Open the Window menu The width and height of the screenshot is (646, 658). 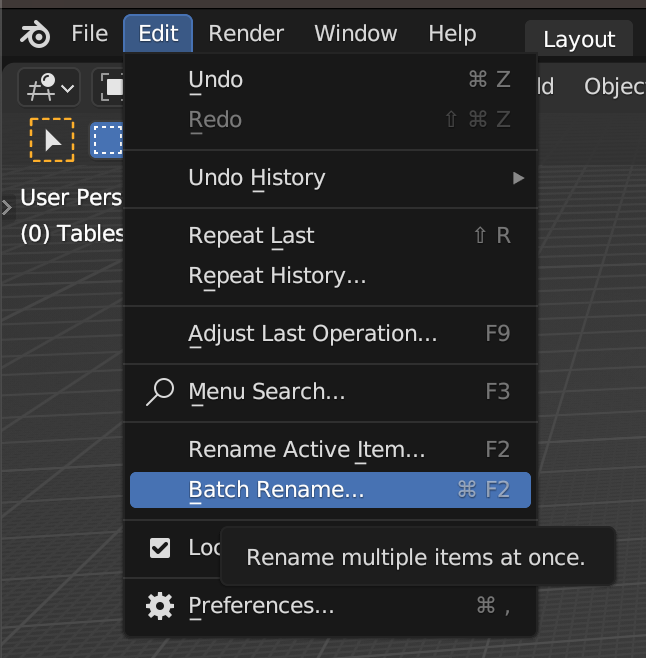point(355,34)
